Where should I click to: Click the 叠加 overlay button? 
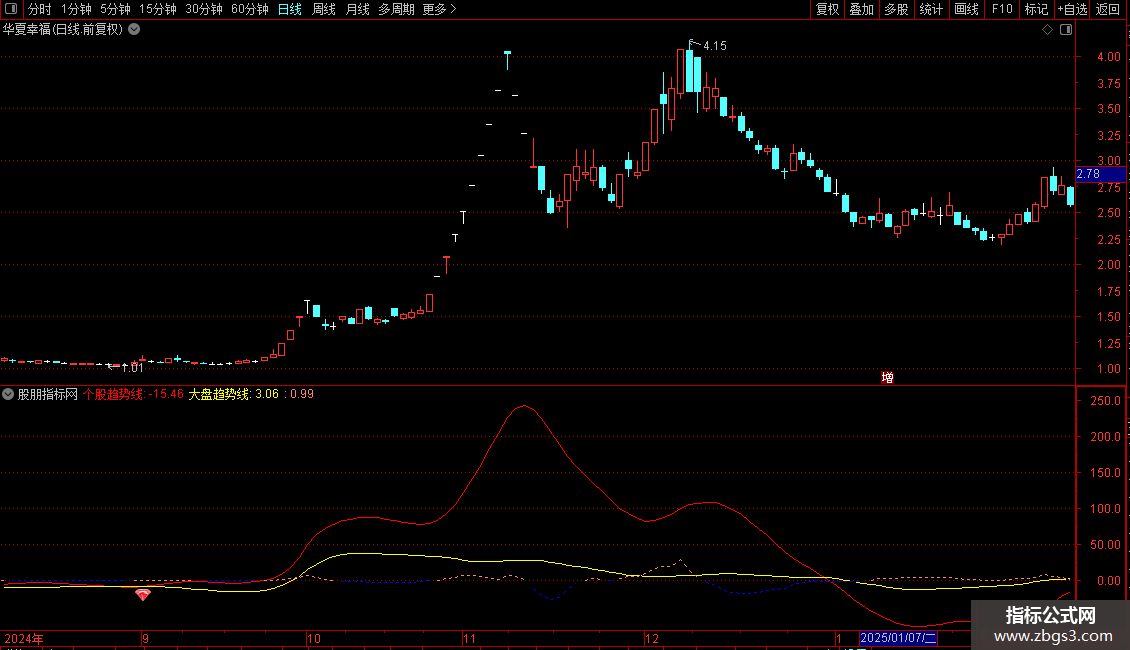click(861, 9)
